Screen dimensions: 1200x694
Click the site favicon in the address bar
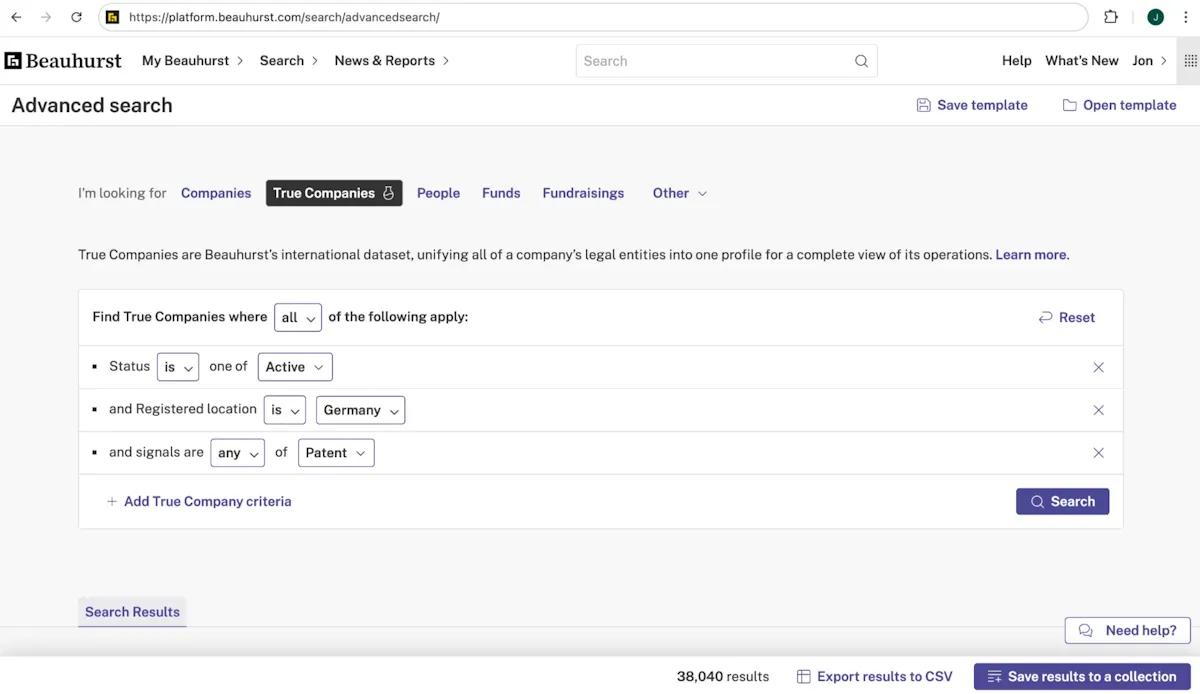(113, 17)
